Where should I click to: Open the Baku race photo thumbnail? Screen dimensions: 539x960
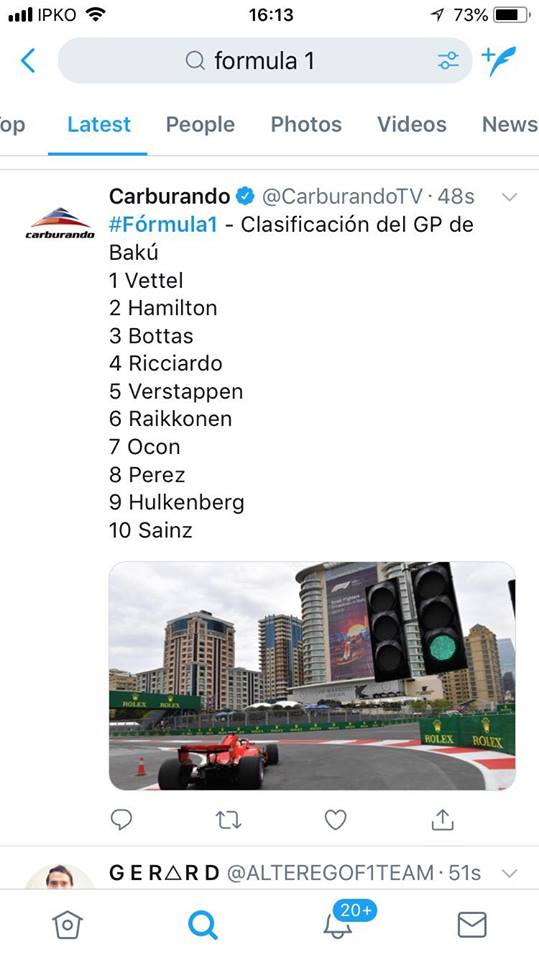312,676
